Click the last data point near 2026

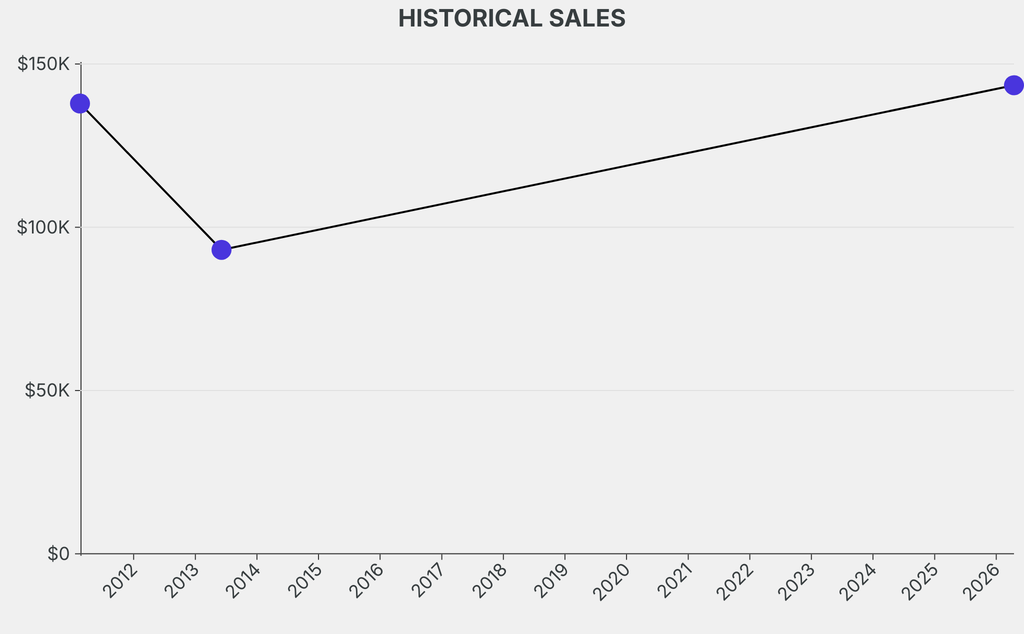[x=1013, y=85]
